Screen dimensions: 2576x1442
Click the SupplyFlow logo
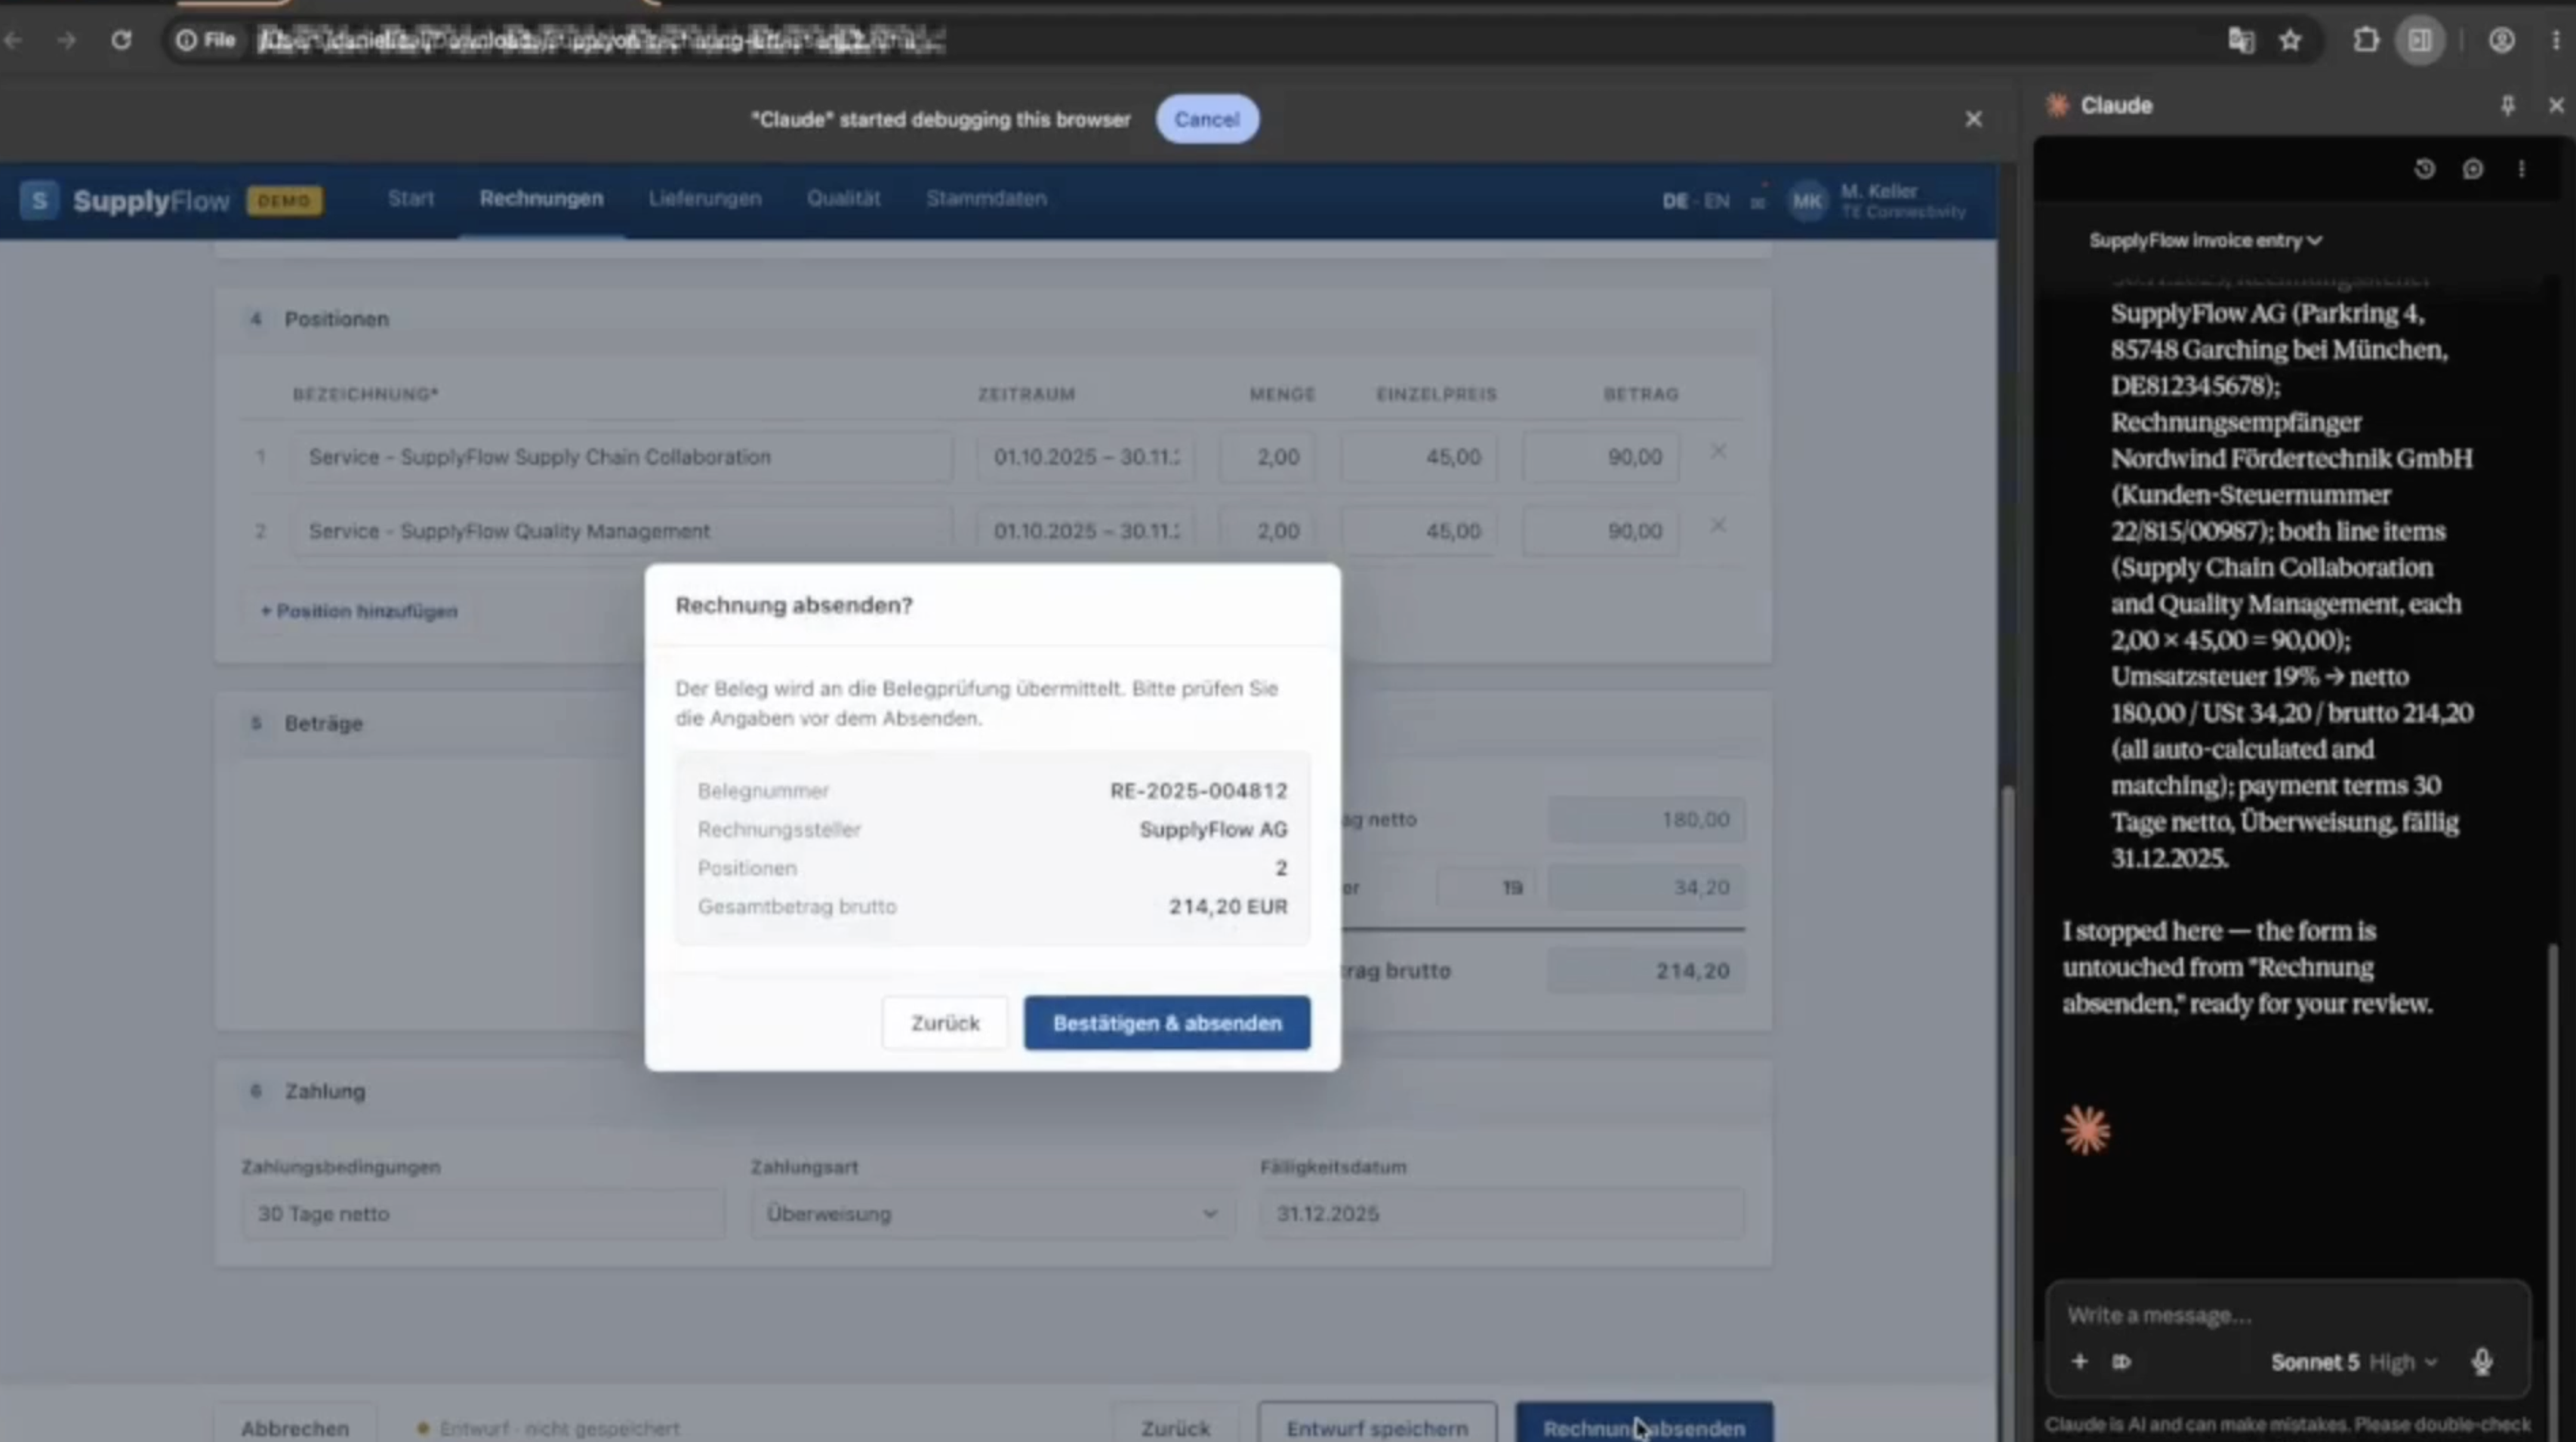(125, 200)
